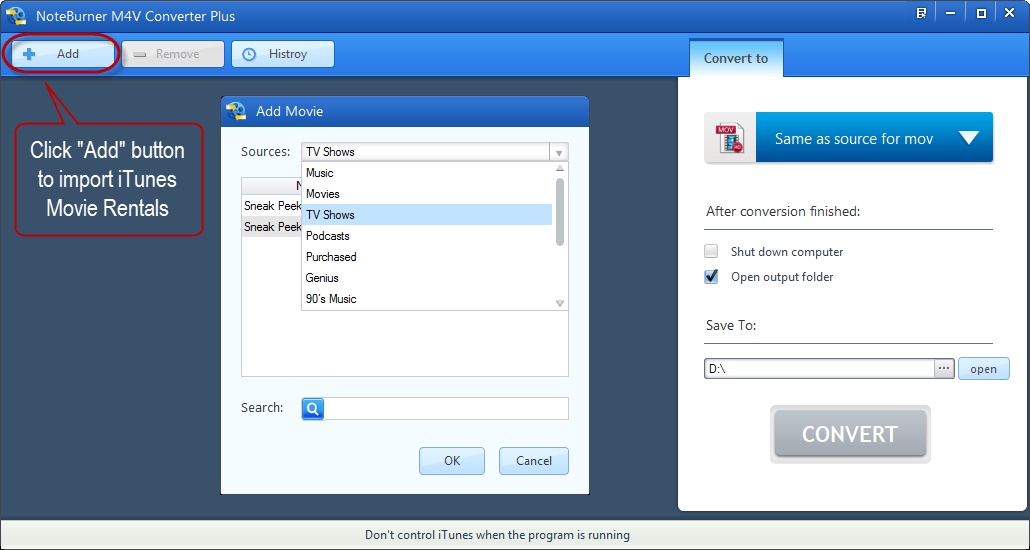1030x550 pixels.
Task: Enable Shut down computer checkbox
Action: point(711,251)
